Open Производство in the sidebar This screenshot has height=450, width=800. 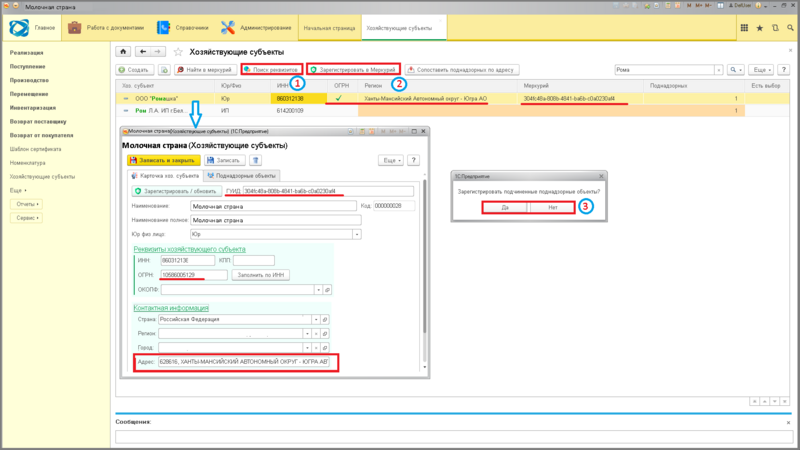29,80
